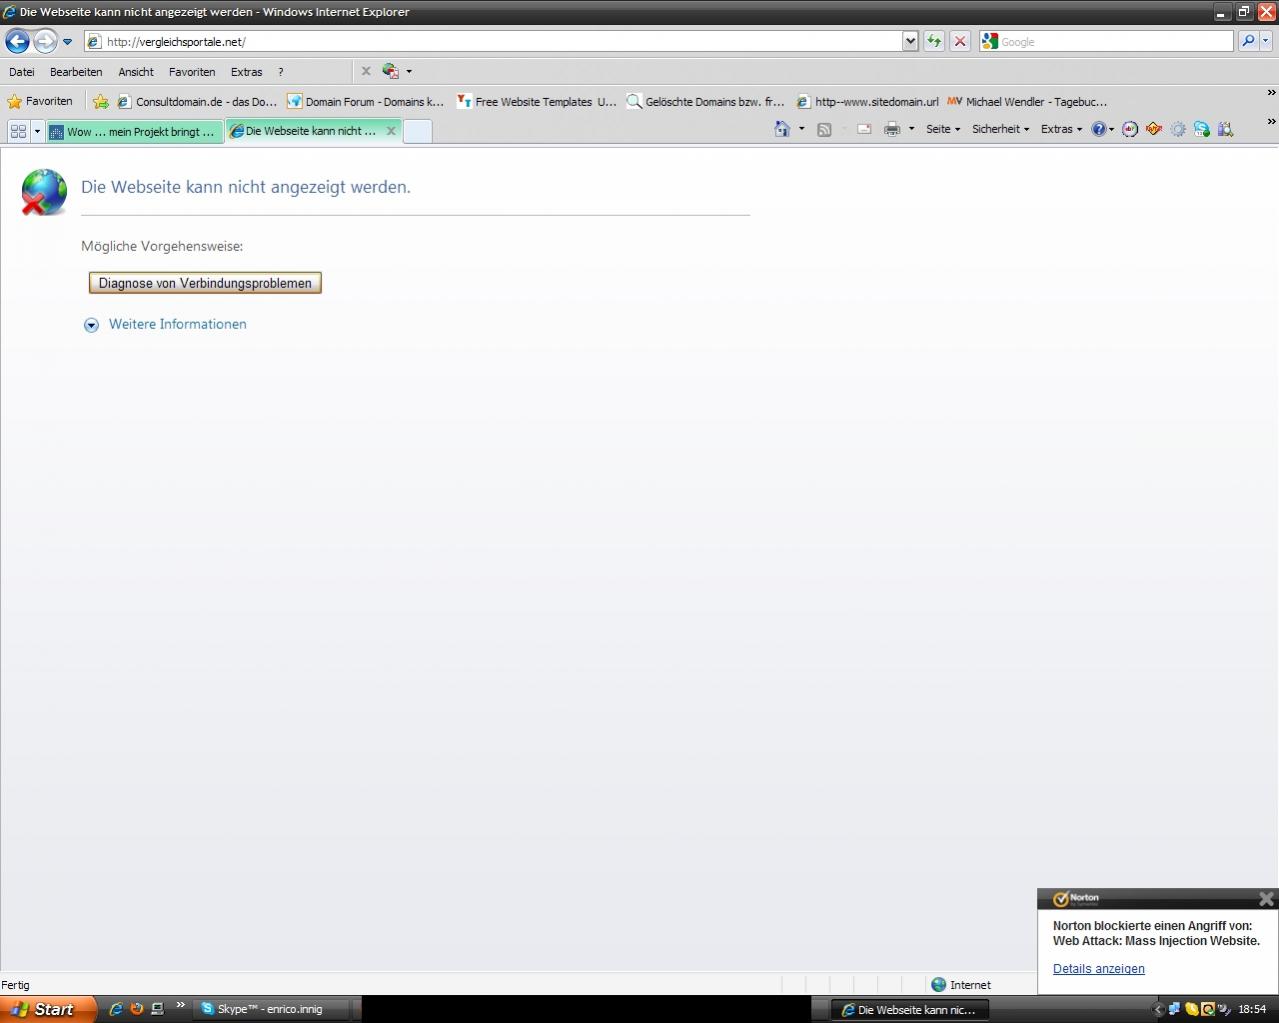Open the Ansicht menu
Viewport: 1279px width, 1023px height.
point(136,72)
